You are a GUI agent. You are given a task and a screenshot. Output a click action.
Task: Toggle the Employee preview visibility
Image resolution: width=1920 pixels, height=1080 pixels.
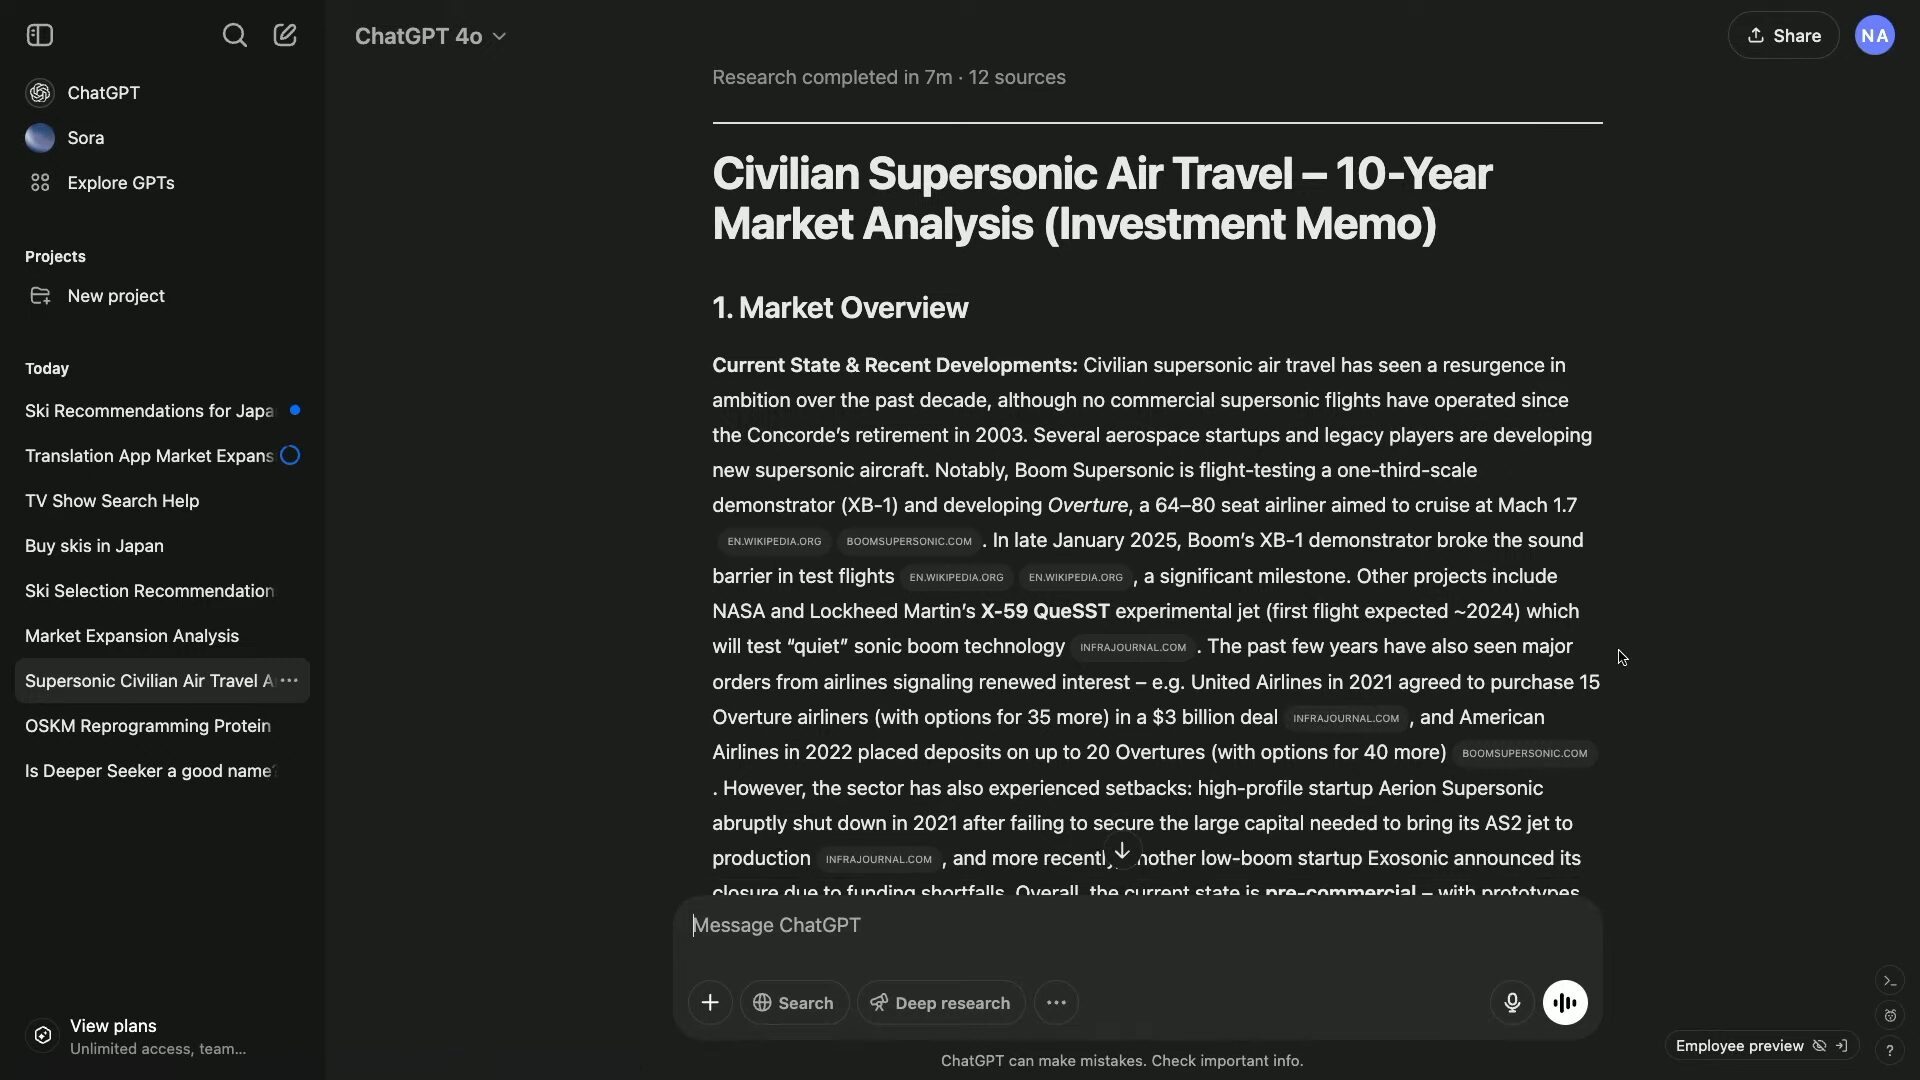[x=1819, y=1046]
